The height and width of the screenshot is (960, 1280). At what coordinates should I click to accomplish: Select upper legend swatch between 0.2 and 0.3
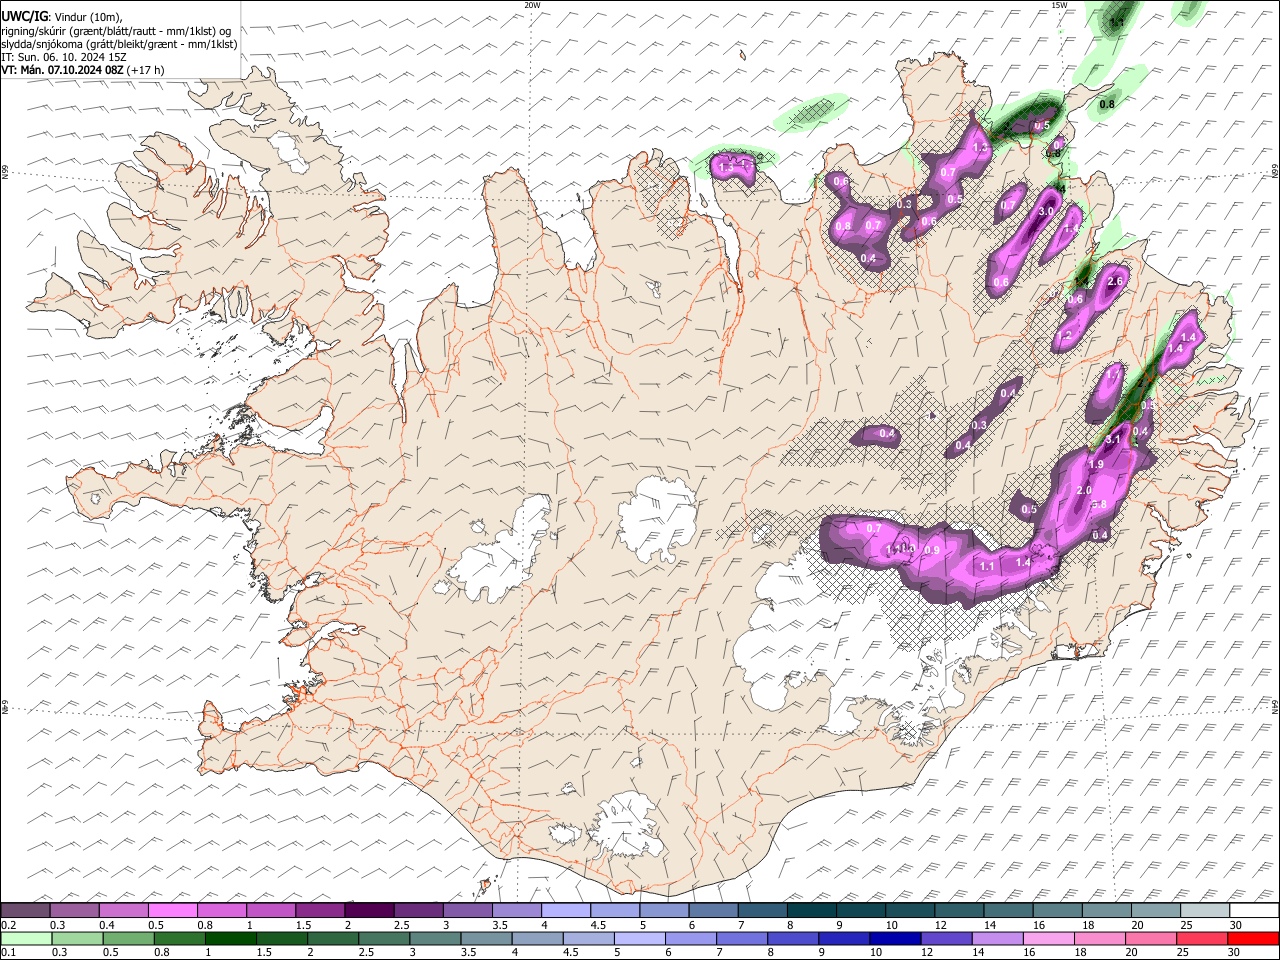click(x=25, y=910)
